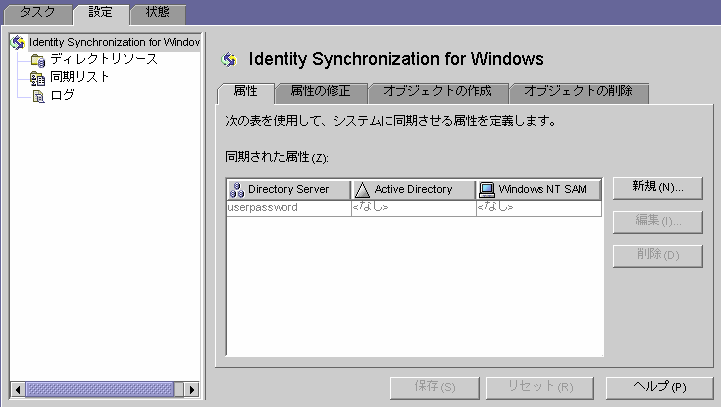Select the 属性 tab

point(246,92)
